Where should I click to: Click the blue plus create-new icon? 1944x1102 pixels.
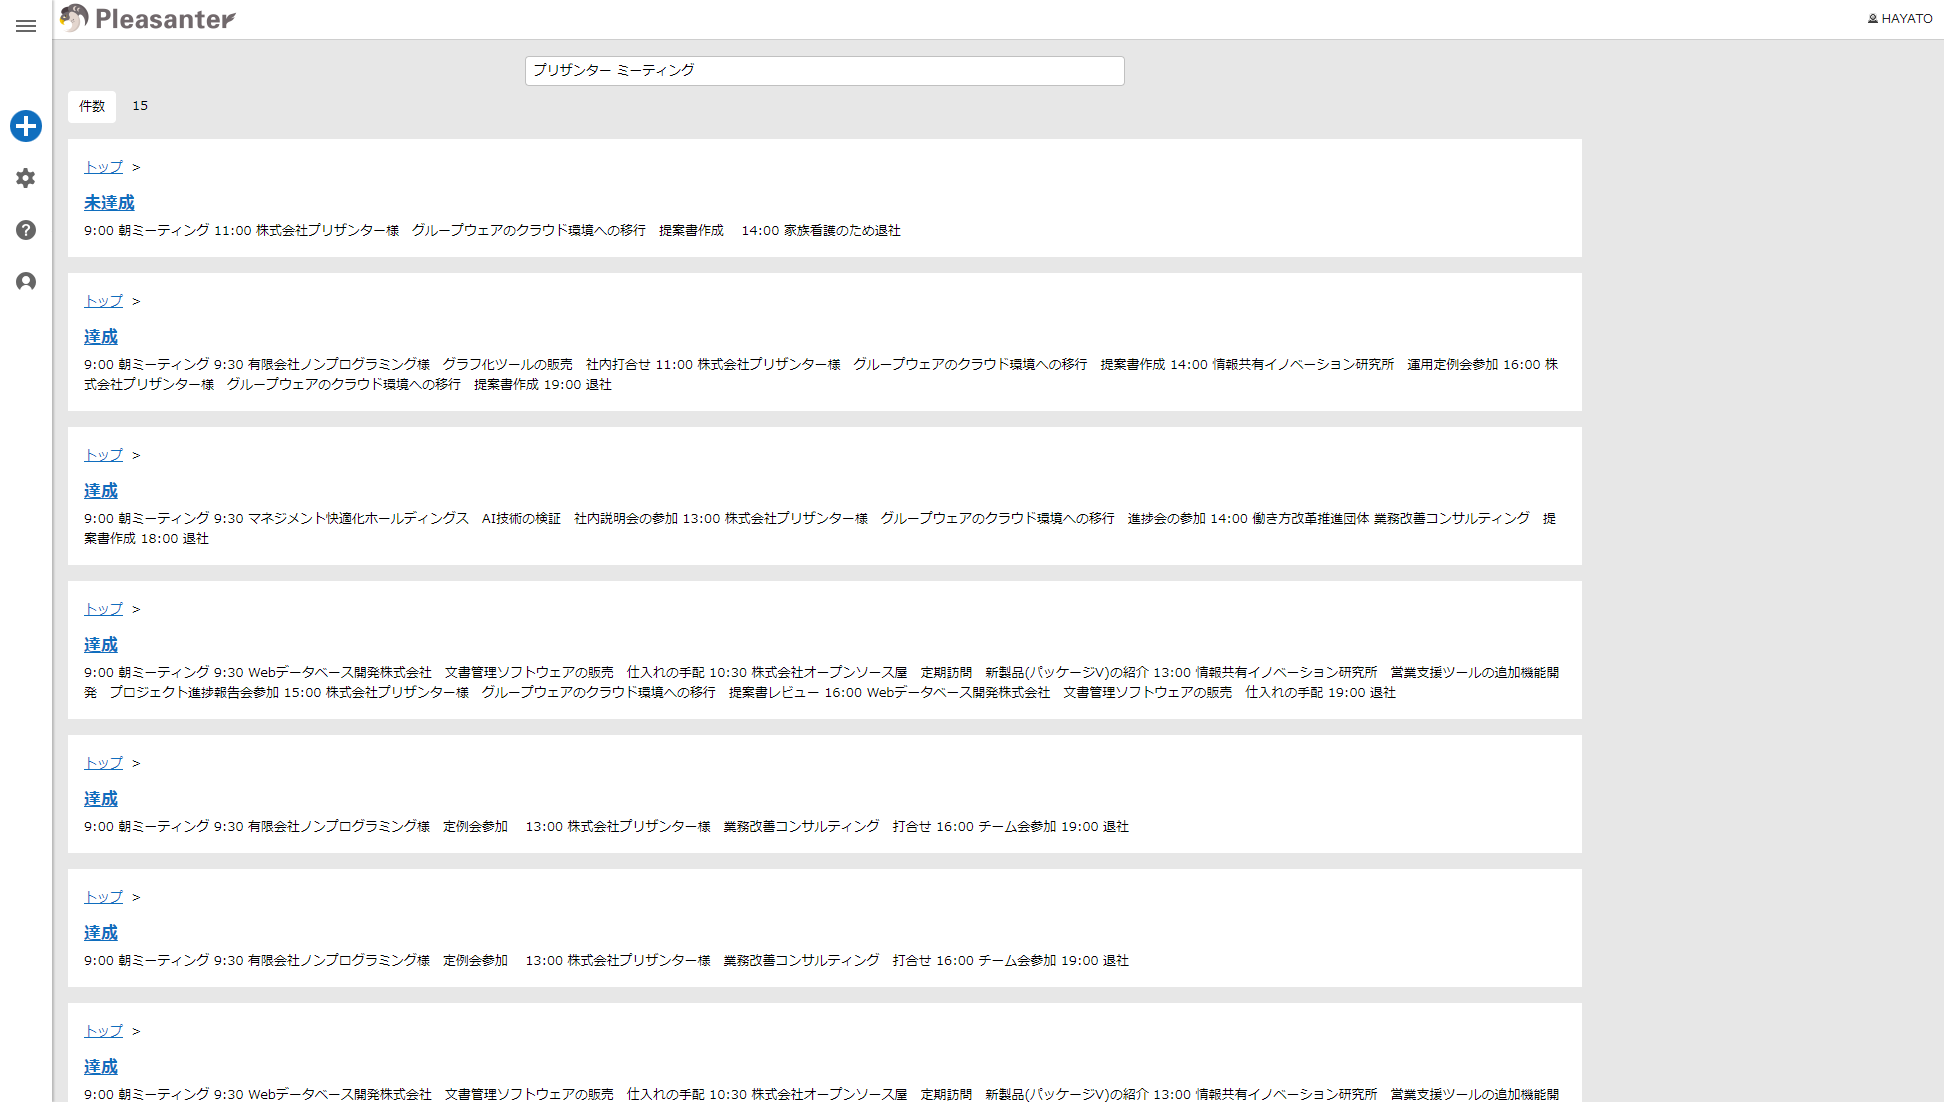point(26,126)
